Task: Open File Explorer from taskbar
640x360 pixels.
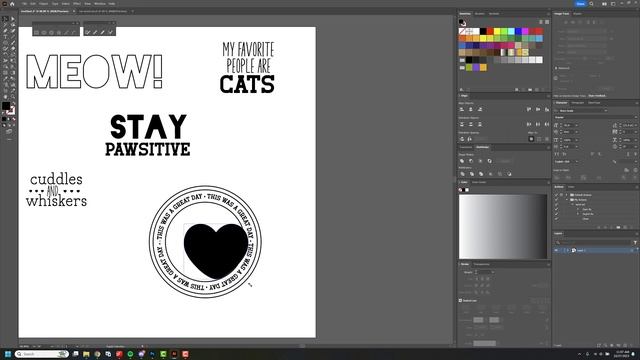Action: tap(86, 354)
